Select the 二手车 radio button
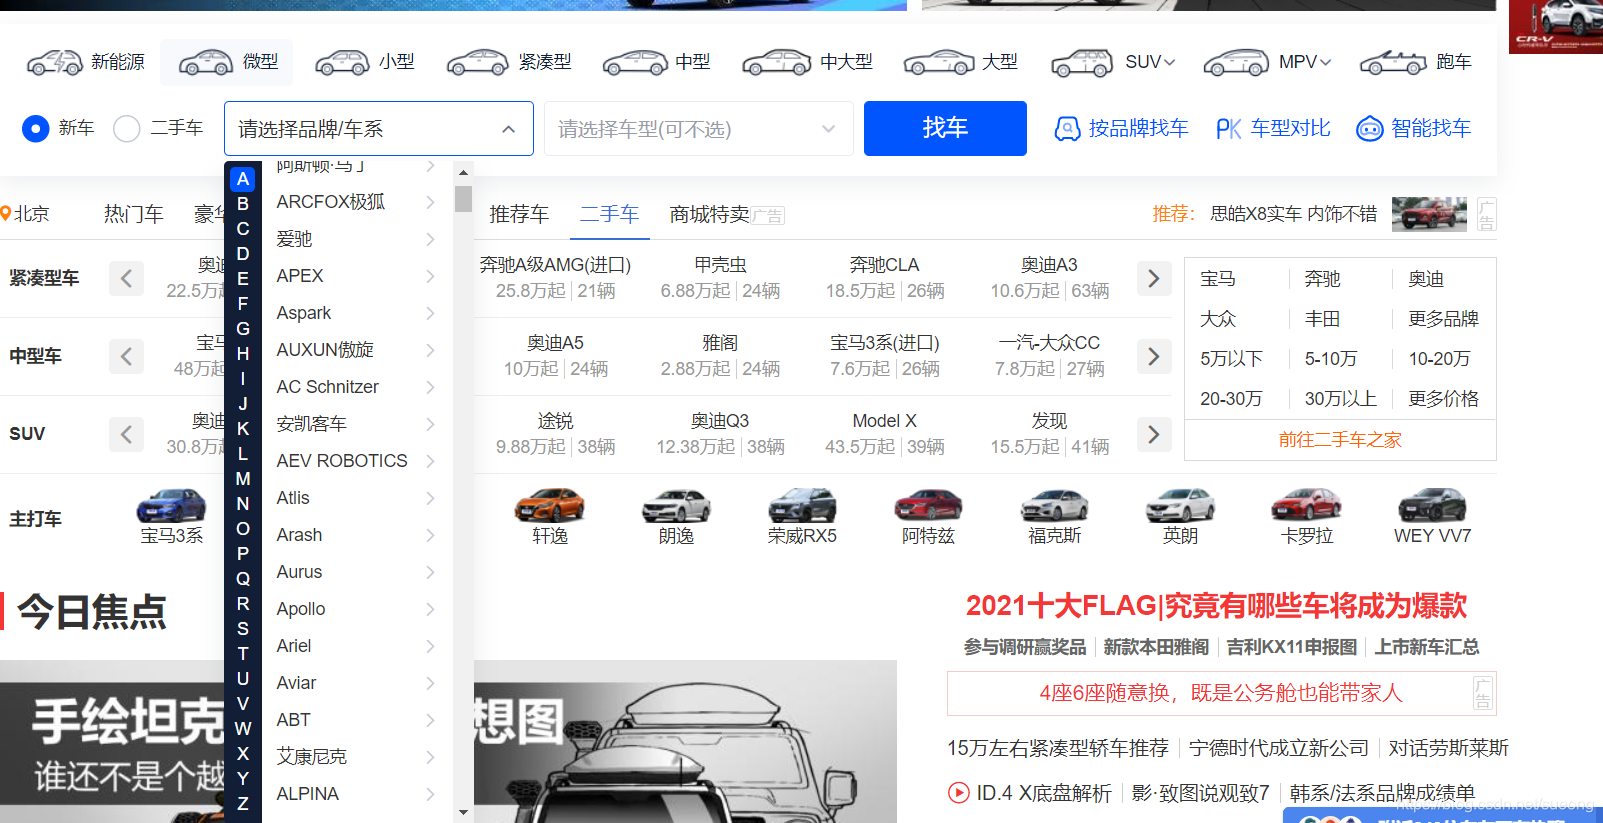The width and height of the screenshot is (1603, 823). [x=126, y=129]
